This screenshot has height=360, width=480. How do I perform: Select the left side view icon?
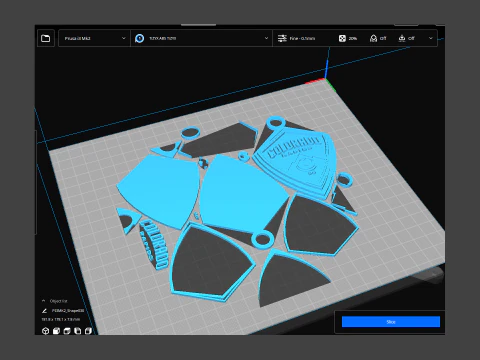pos(78,331)
